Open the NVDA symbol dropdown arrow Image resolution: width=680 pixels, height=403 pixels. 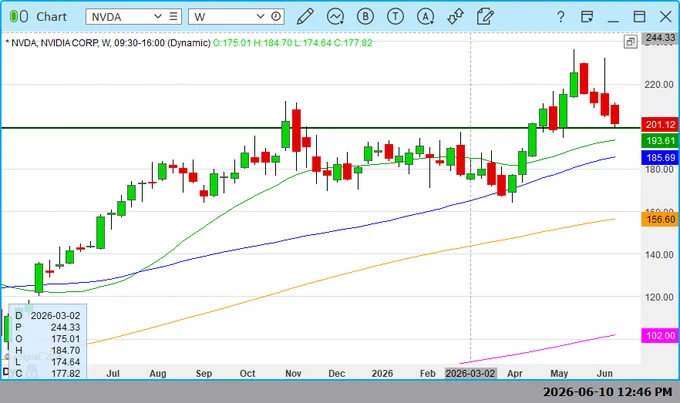point(158,16)
